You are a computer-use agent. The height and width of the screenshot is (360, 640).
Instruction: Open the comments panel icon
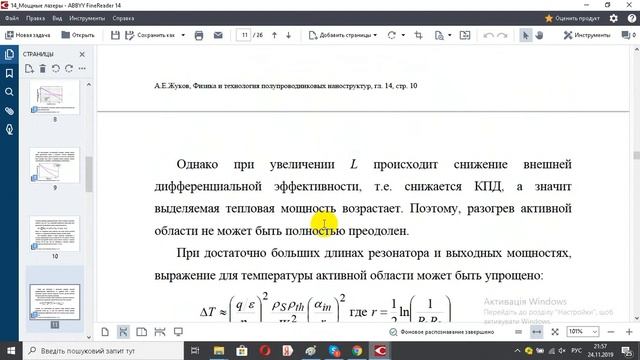point(626,35)
